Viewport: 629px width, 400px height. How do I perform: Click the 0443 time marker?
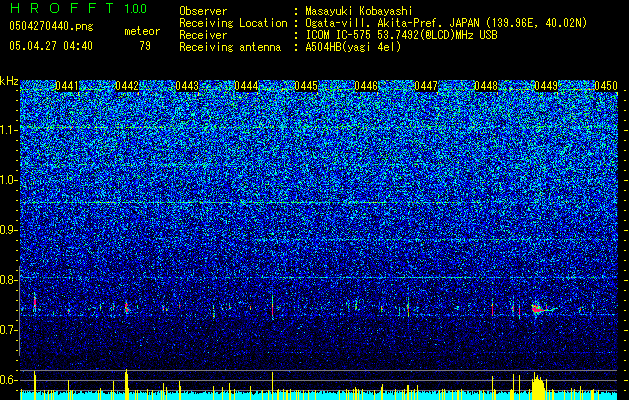coord(187,86)
